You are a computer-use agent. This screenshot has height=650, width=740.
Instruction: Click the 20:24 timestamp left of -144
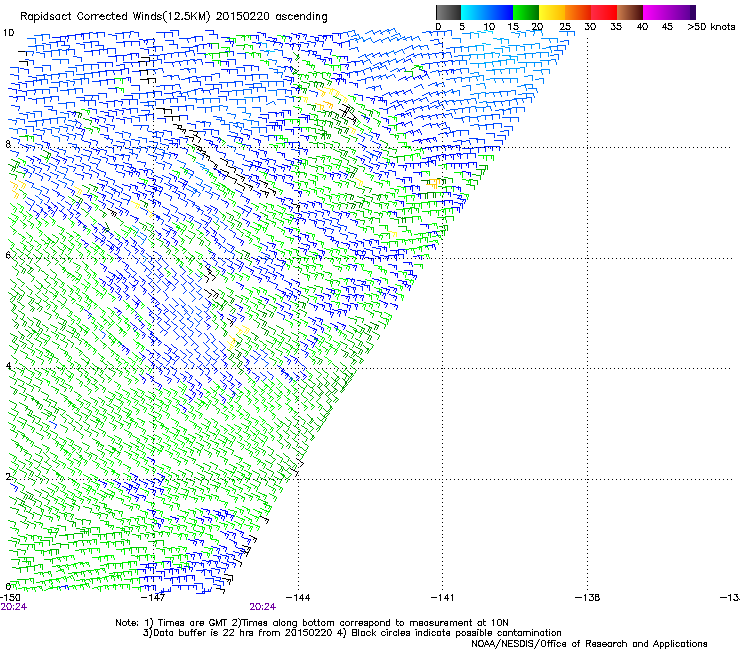coord(263,607)
